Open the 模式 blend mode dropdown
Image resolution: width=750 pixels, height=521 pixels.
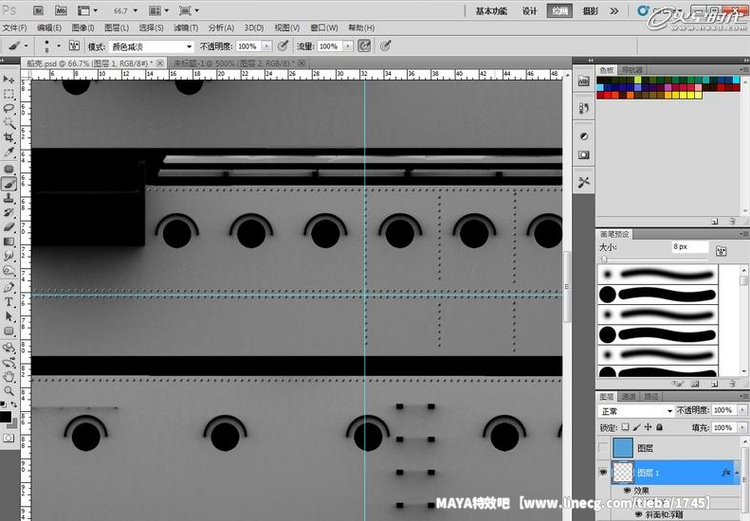tap(151, 46)
